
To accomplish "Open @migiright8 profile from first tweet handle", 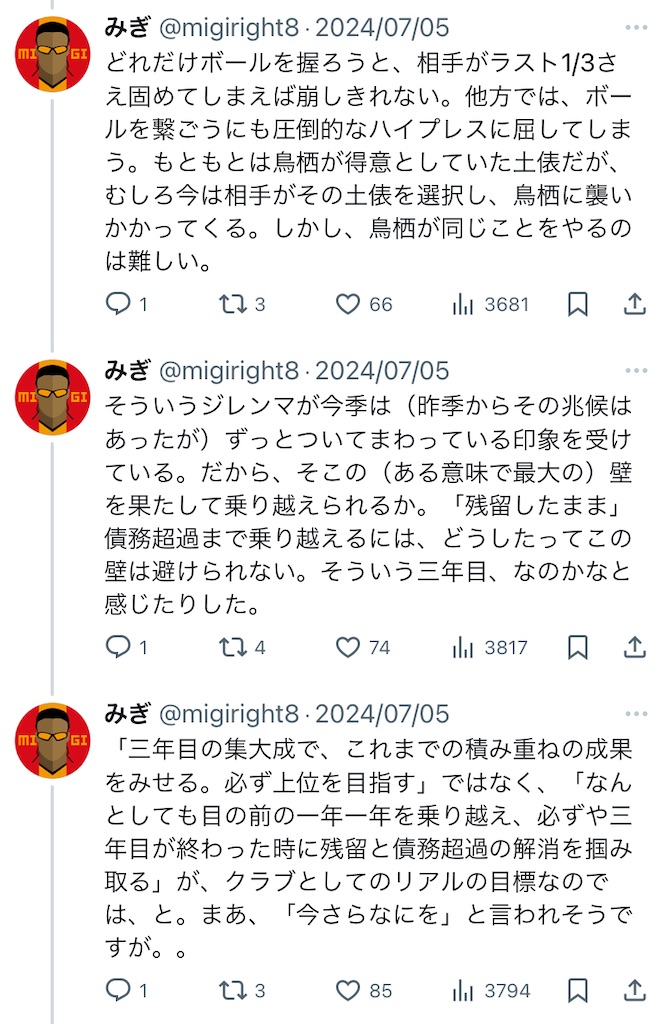I will pyautogui.click(x=229, y=28).
